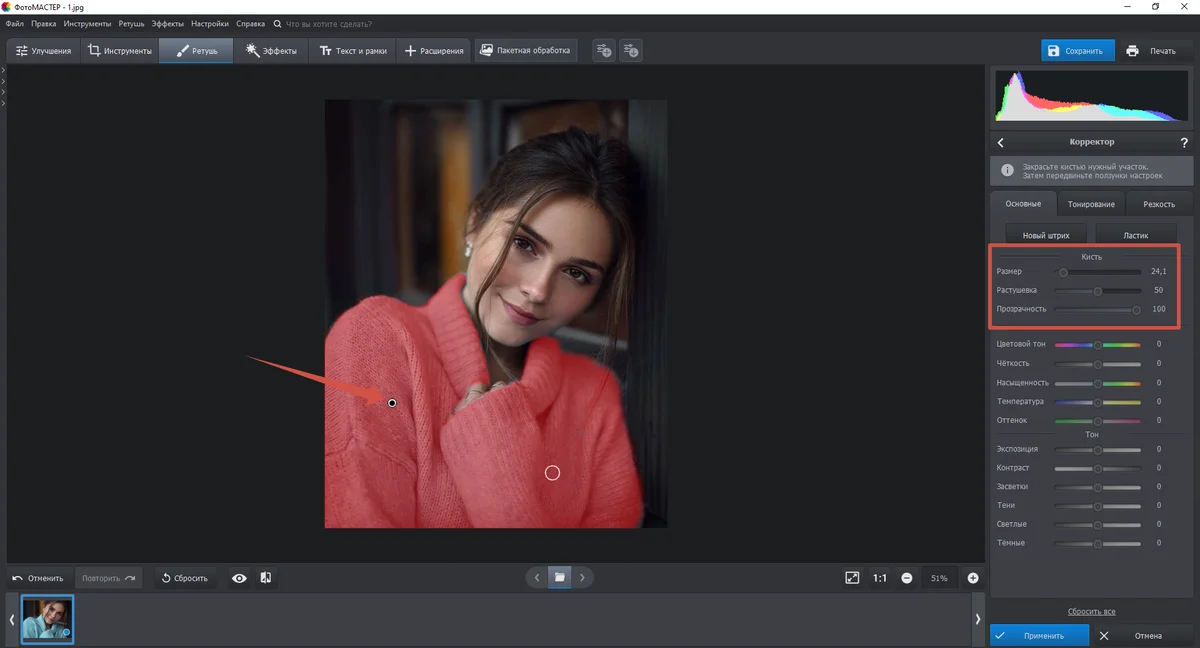The height and width of the screenshot is (648, 1200).
Task: Select the Ластик eraser mode
Action: click(1135, 235)
